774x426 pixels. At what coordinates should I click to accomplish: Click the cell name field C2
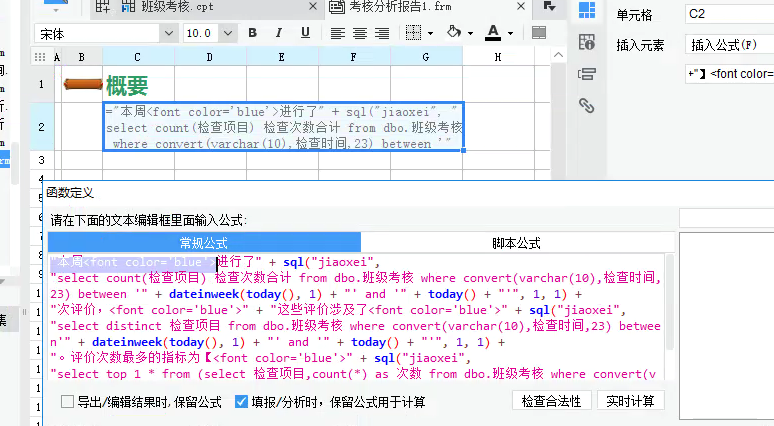[x=730, y=14]
